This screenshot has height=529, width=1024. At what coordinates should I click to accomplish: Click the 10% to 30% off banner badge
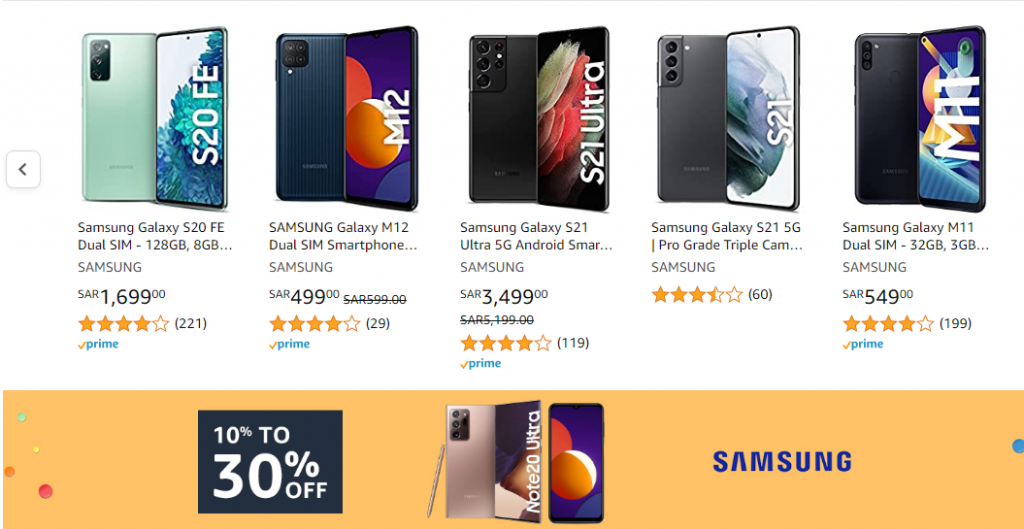(x=270, y=462)
